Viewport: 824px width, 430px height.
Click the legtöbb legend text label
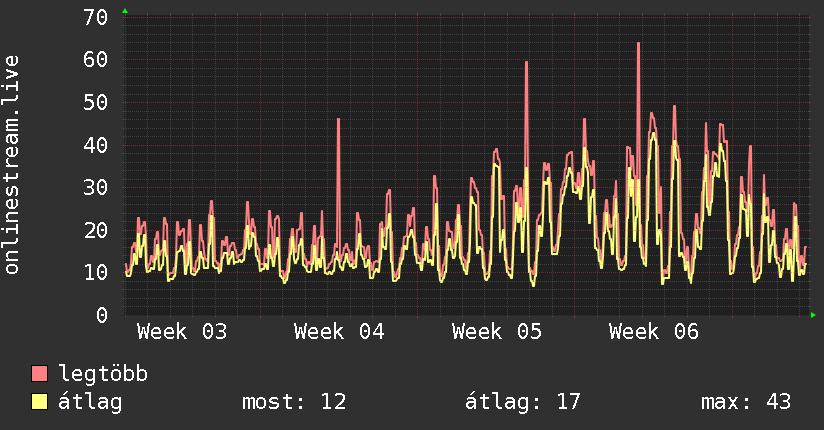tap(104, 374)
